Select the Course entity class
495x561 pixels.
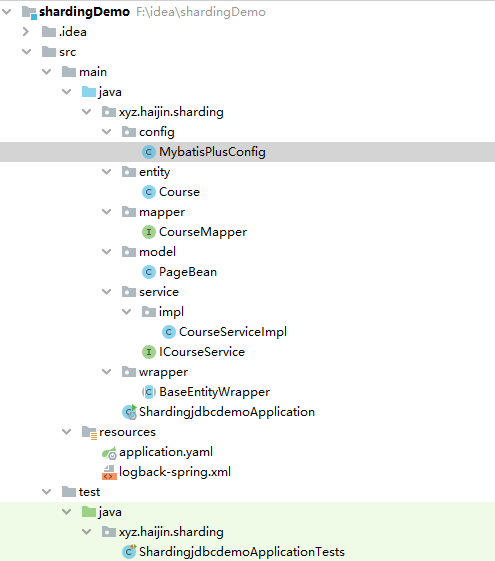pyautogui.click(x=179, y=192)
